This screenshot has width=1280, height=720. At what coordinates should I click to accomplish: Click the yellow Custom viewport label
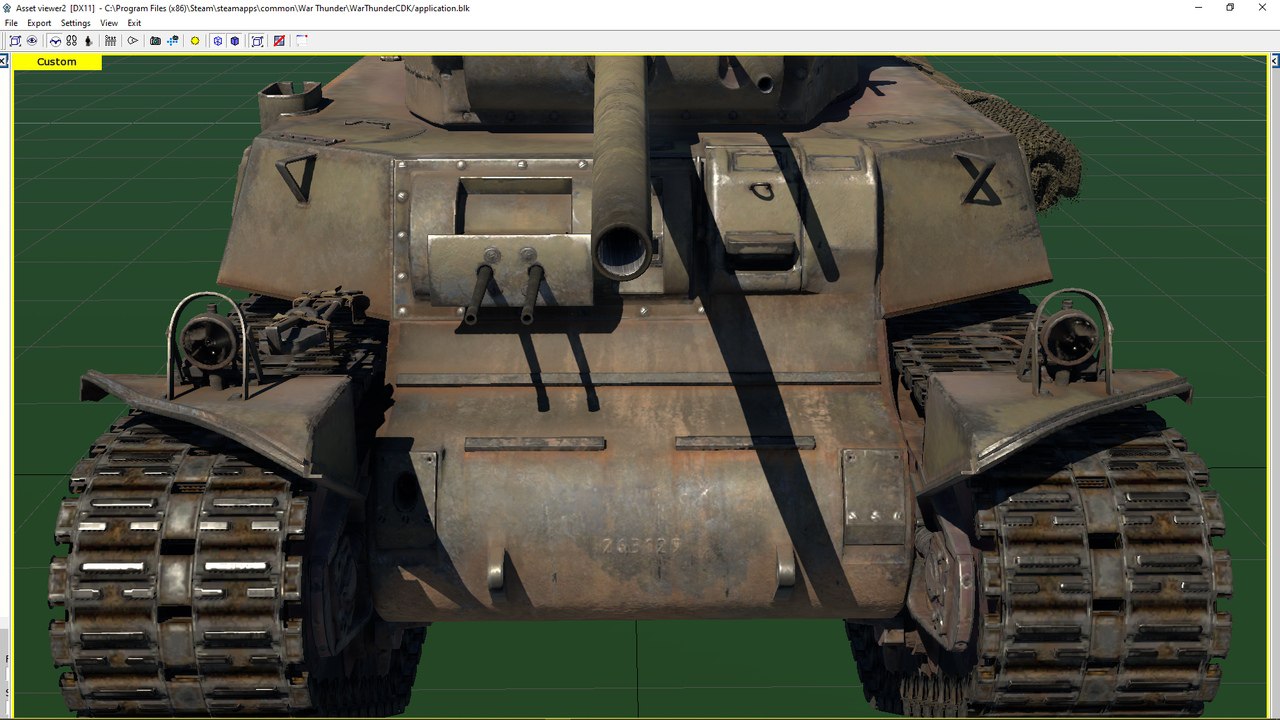pyautogui.click(x=57, y=62)
